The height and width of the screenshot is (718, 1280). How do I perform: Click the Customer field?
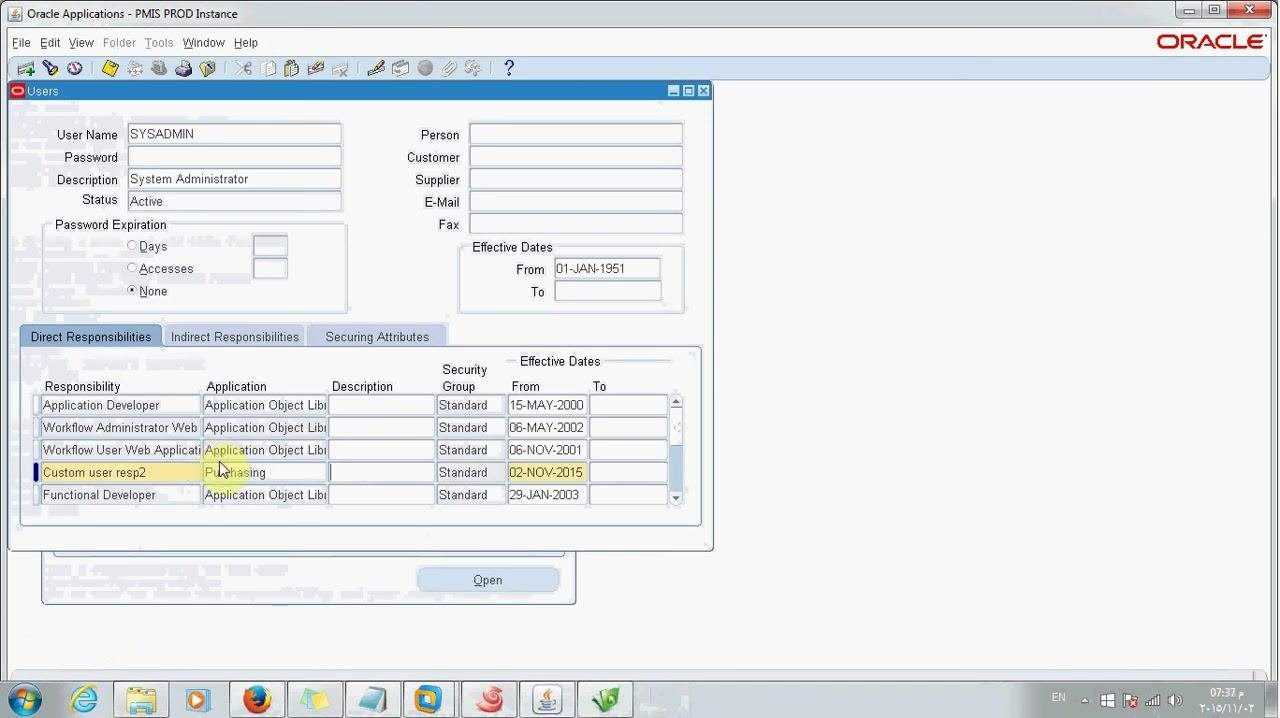(x=576, y=157)
